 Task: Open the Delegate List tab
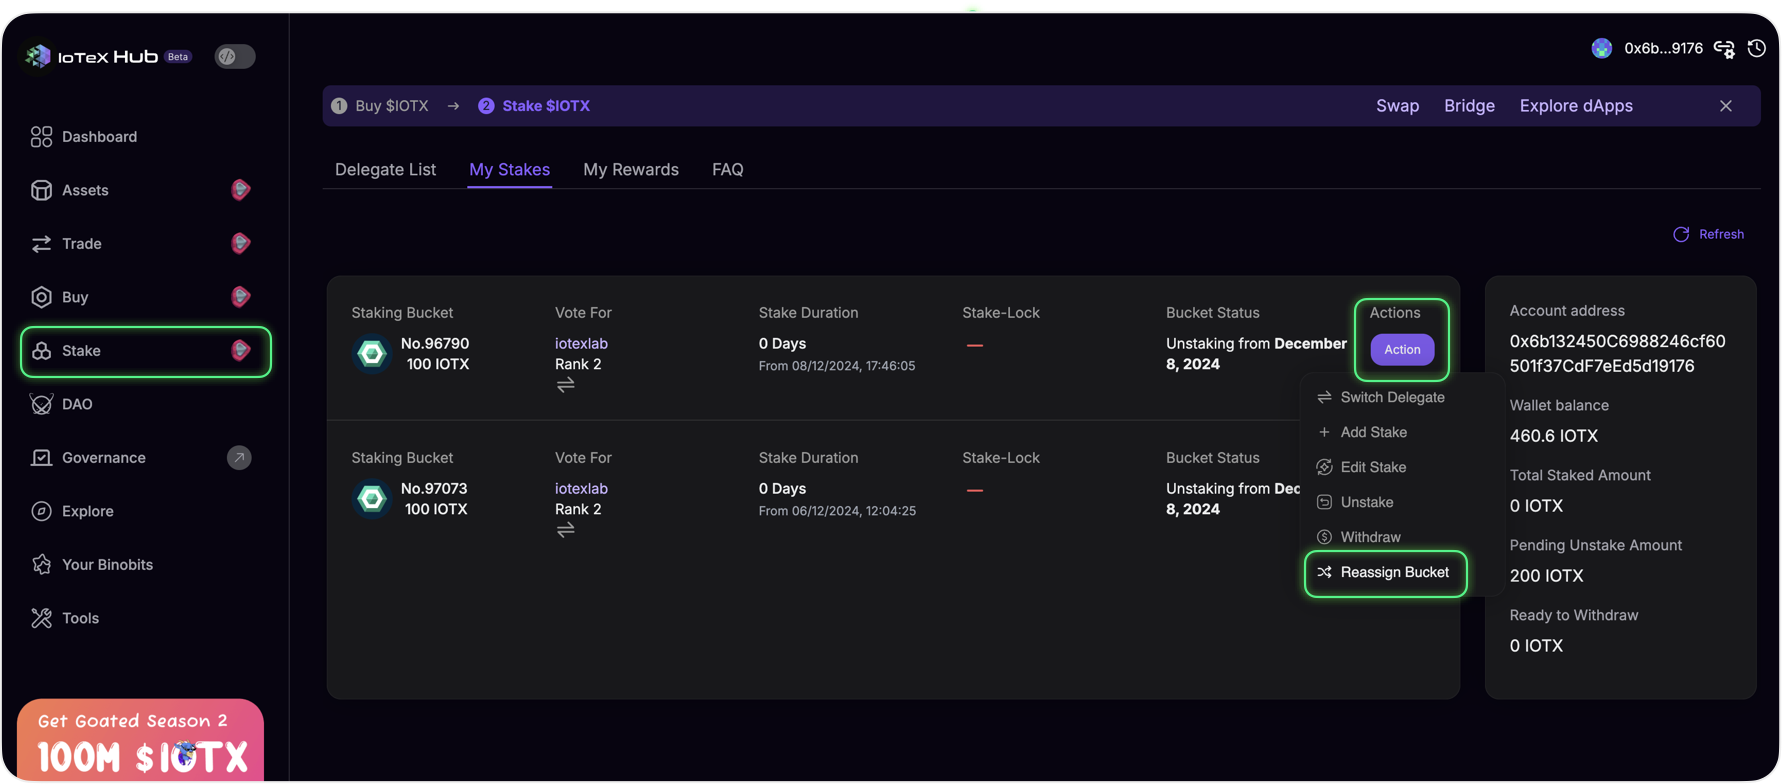point(385,170)
